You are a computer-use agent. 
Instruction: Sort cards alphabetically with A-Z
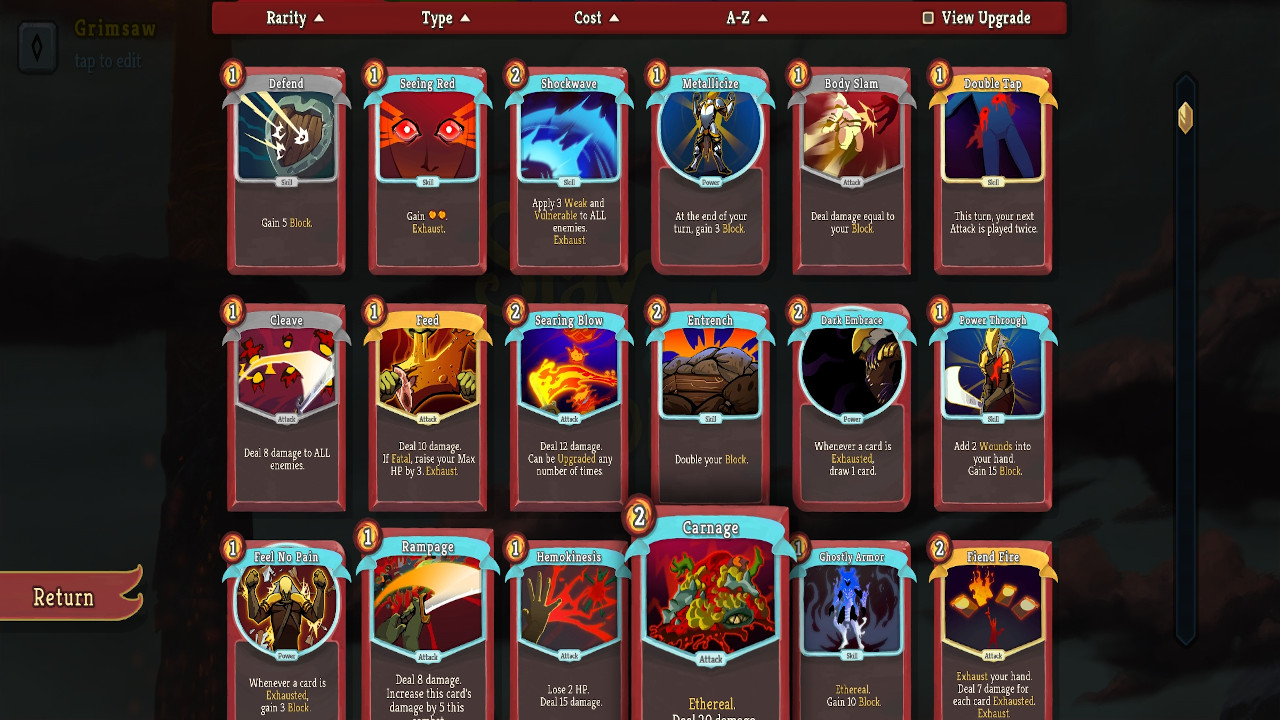click(x=747, y=18)
